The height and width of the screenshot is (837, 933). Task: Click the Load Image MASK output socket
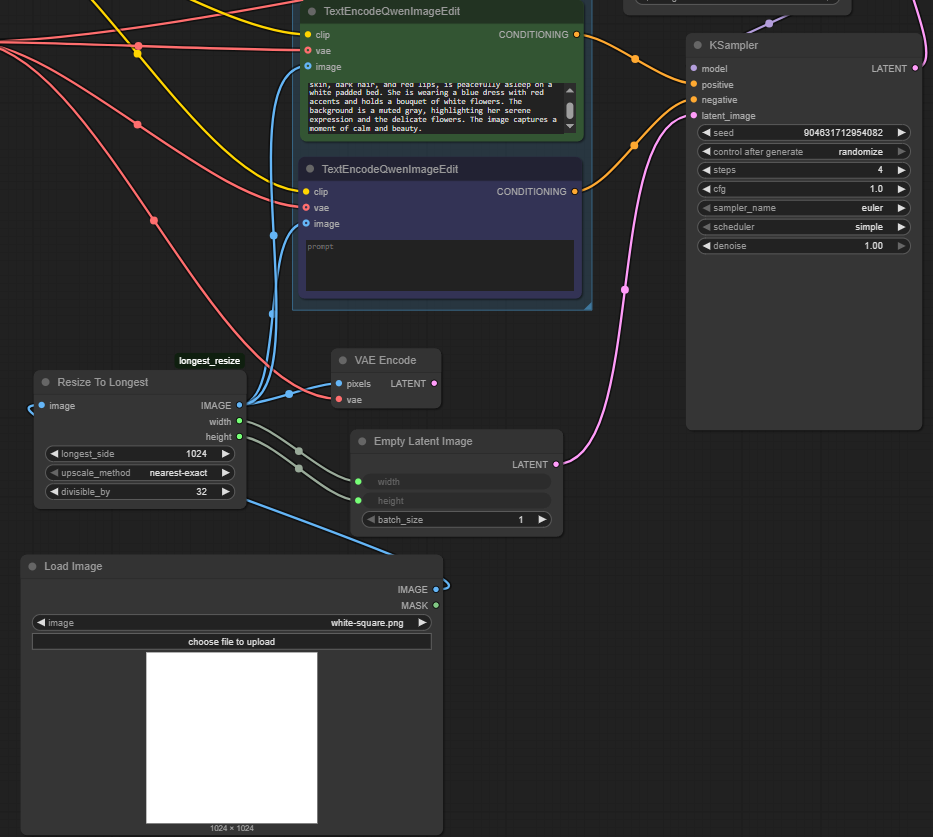pos(436,606)
